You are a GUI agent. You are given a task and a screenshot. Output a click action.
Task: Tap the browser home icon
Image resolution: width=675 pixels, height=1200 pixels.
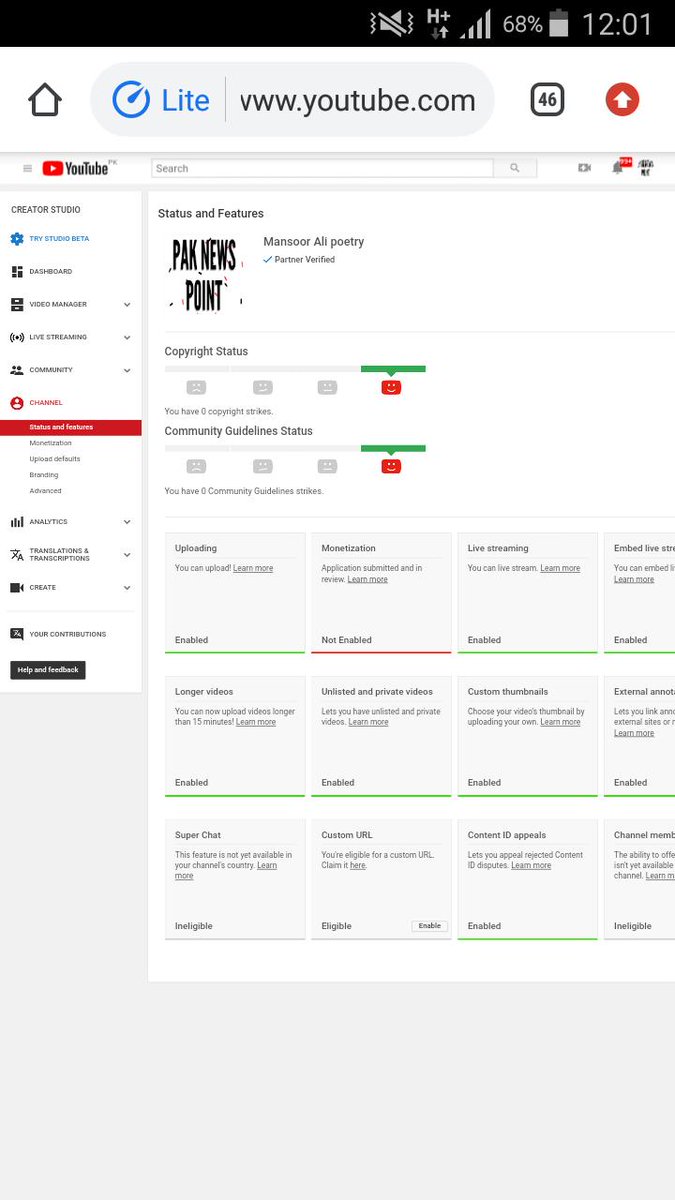[45, 100]
